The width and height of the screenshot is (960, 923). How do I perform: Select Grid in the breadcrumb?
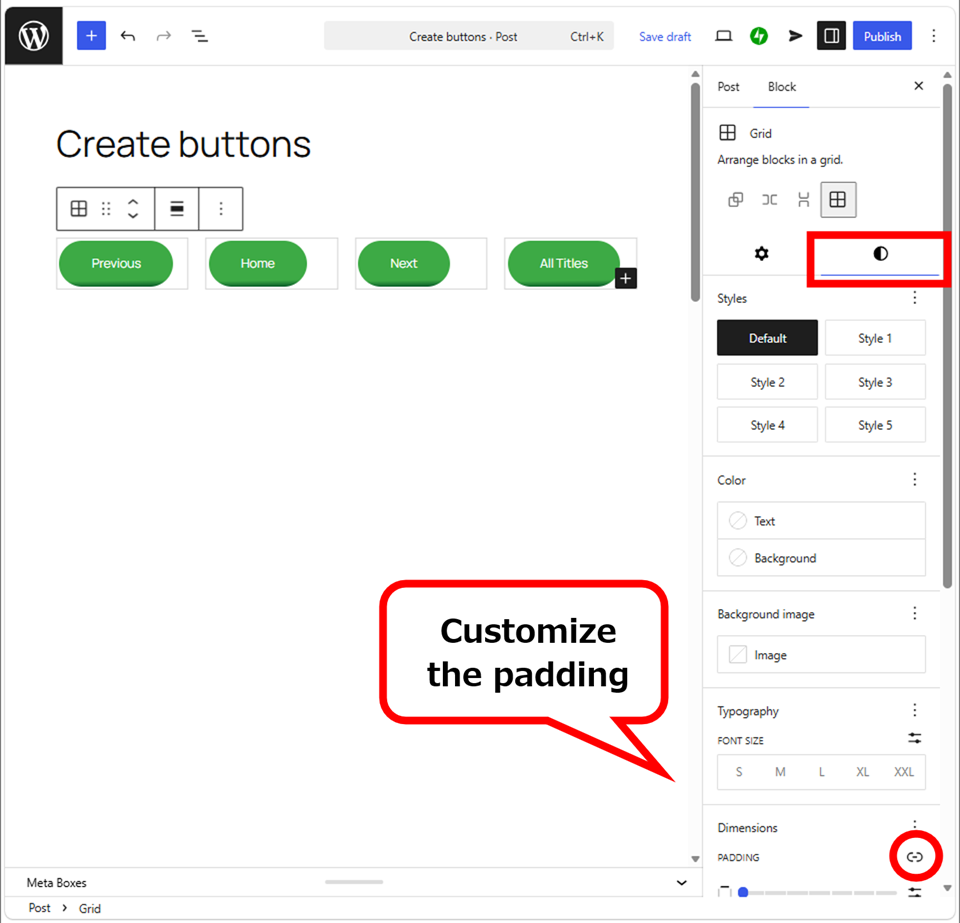(89, 908)
